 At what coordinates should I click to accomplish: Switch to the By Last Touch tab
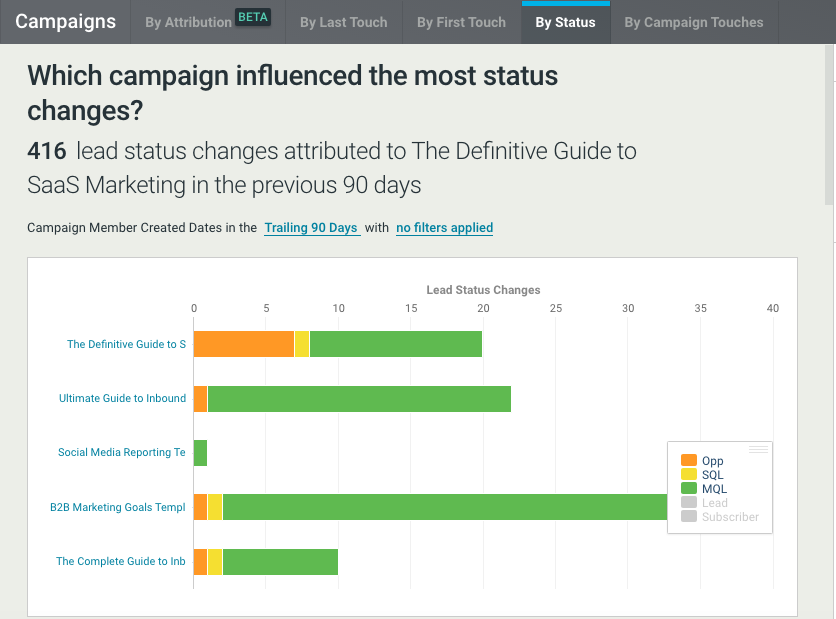[x=343, y=22]
